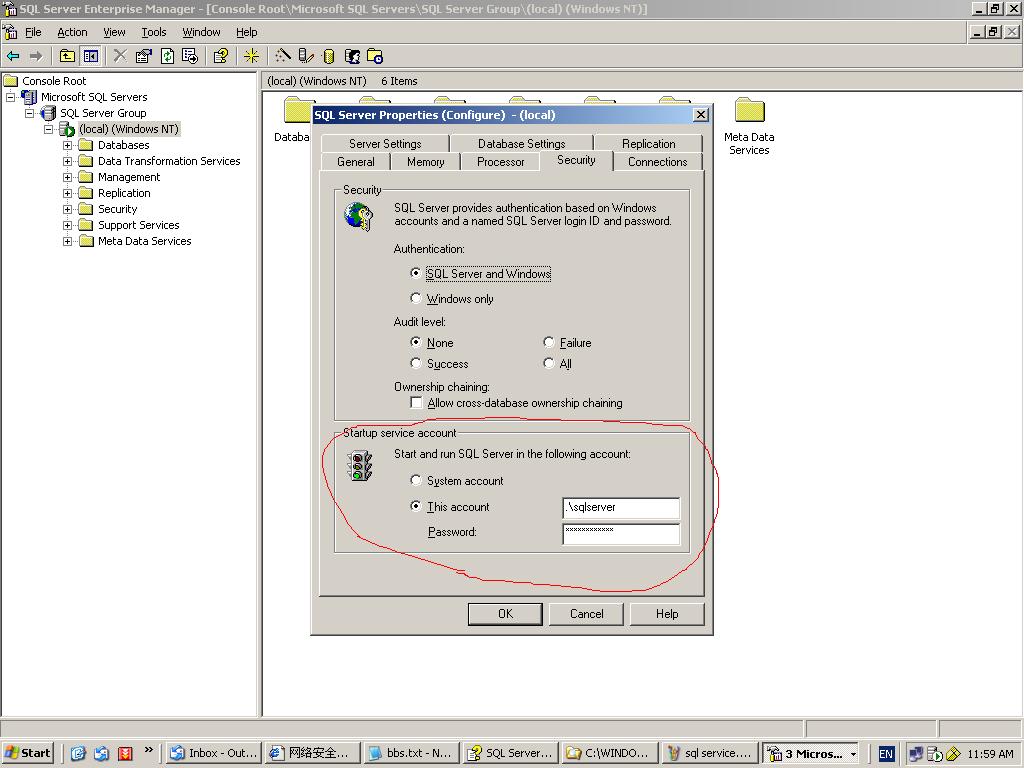The image size is (1024, 768).
Task: Click the Back arrow toolbar icon
Action: [13, 56]
